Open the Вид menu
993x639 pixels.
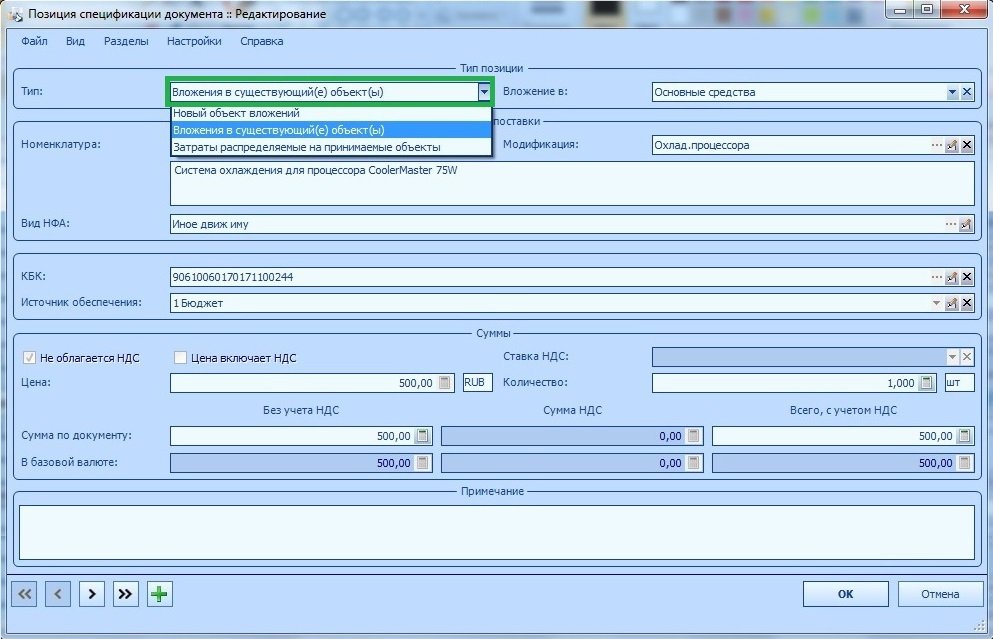point(75,41)
